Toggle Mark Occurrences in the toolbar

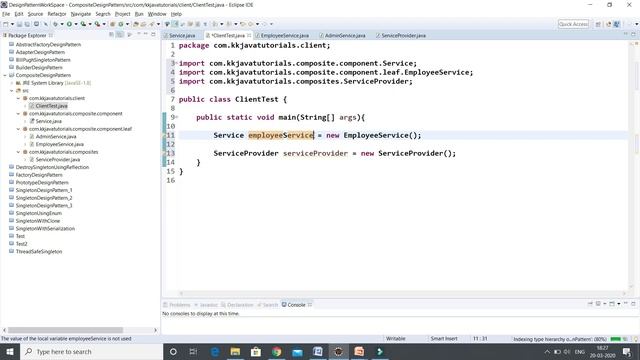175,24
